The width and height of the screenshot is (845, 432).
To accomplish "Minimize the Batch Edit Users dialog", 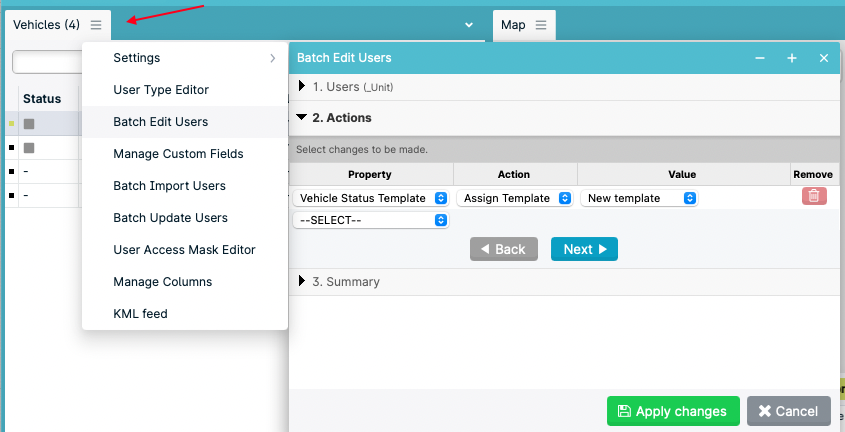I will 760,58.
